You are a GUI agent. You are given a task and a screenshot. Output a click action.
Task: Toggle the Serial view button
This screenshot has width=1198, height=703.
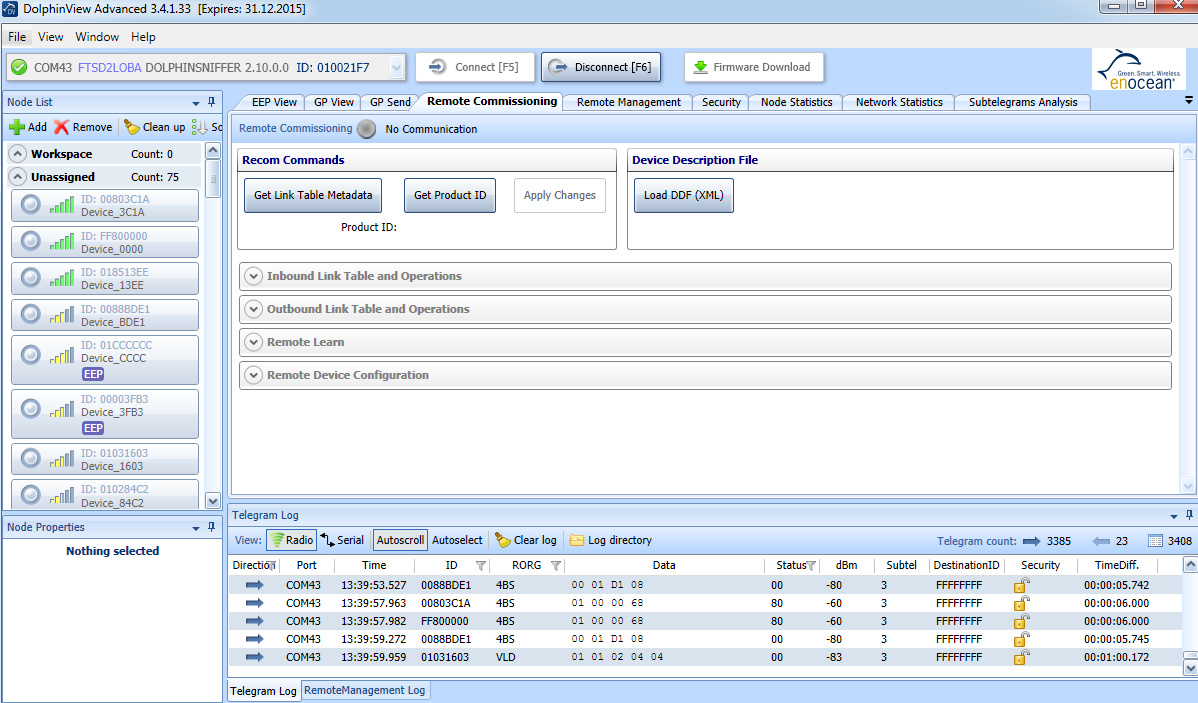[x=342, y=540]
